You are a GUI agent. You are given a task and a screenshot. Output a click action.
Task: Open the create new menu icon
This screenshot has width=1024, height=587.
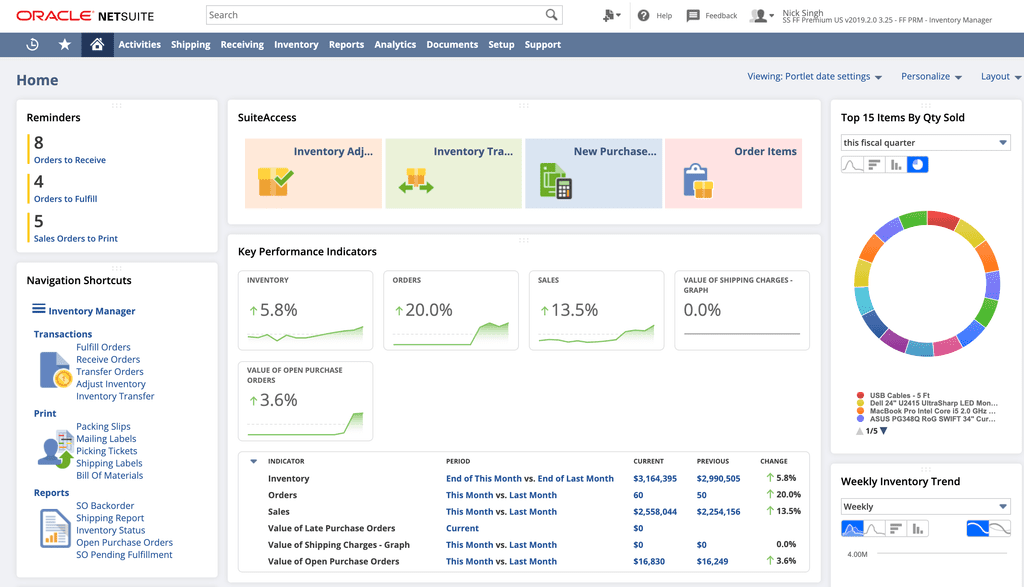[611, 15]
